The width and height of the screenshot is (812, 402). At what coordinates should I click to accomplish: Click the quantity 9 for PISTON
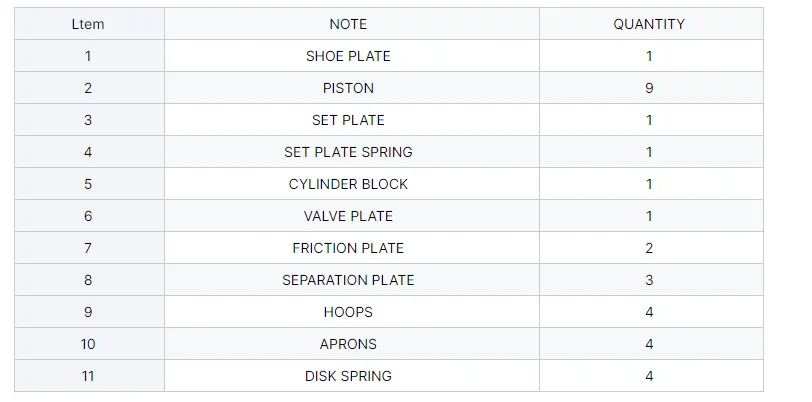pos(651,88)
